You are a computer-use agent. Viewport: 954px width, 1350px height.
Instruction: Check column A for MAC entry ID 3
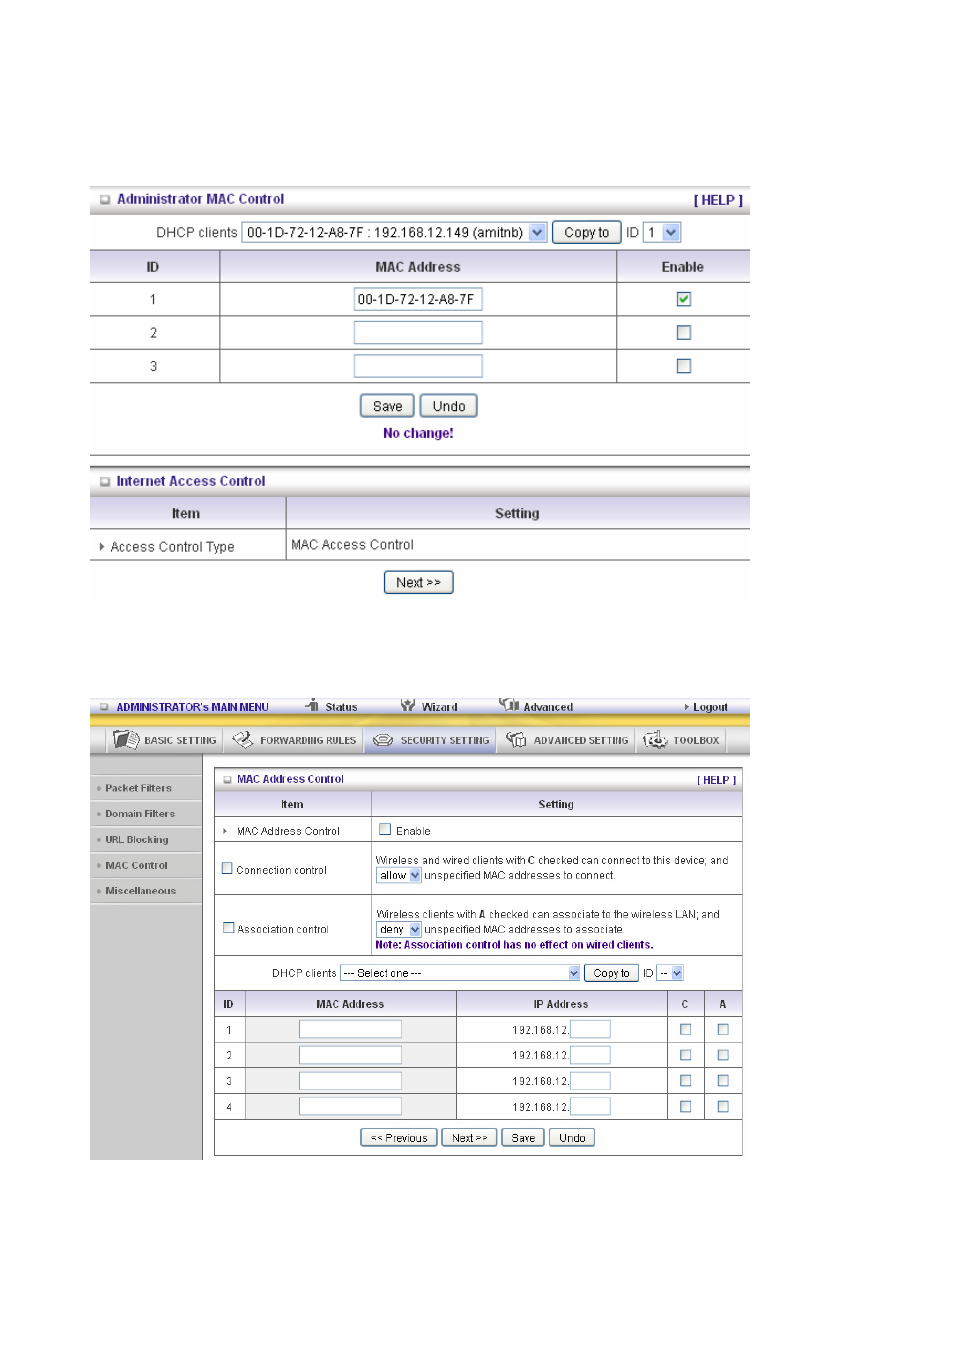click(723, 1080)
